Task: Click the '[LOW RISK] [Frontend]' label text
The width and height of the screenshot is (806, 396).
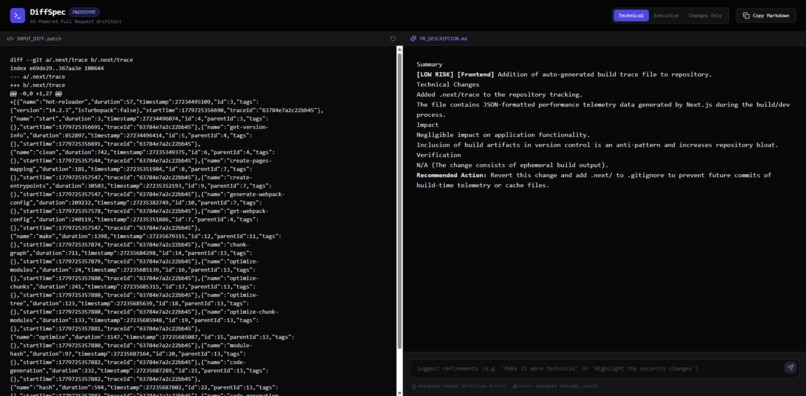Action: click(x=455, y=75)
